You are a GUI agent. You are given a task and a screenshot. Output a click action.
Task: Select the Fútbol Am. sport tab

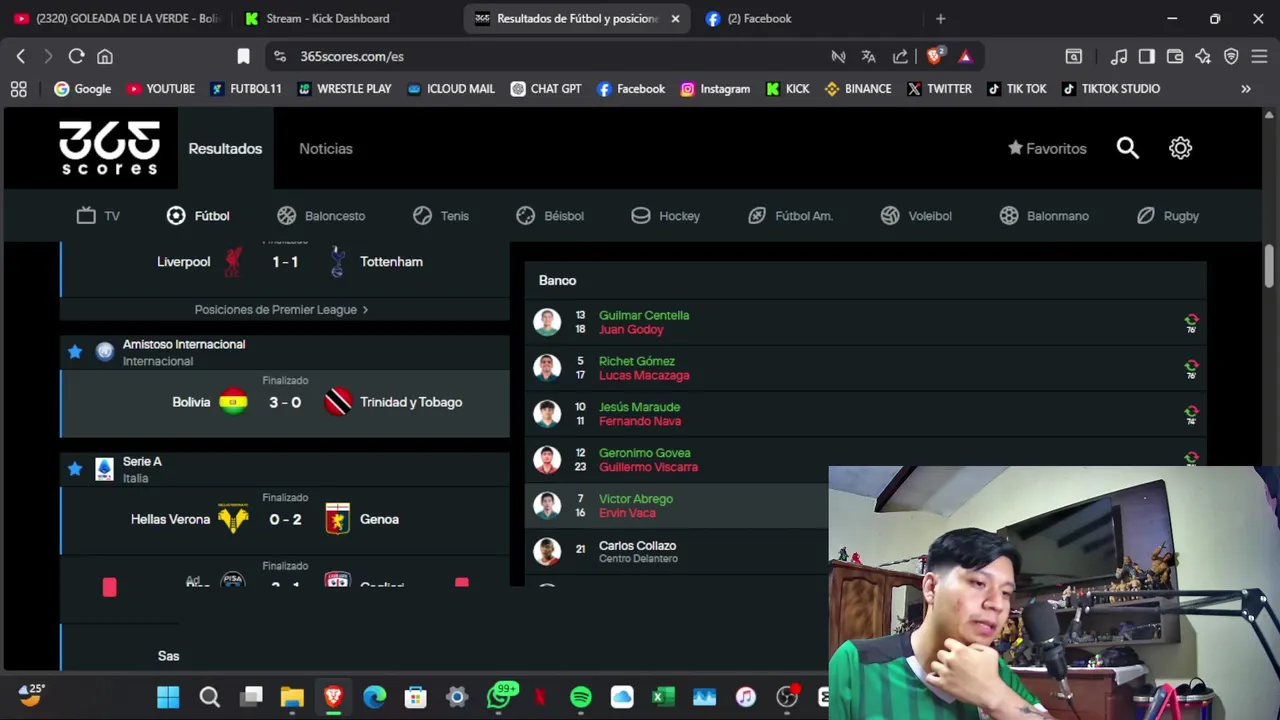click(x=790, y=215)
